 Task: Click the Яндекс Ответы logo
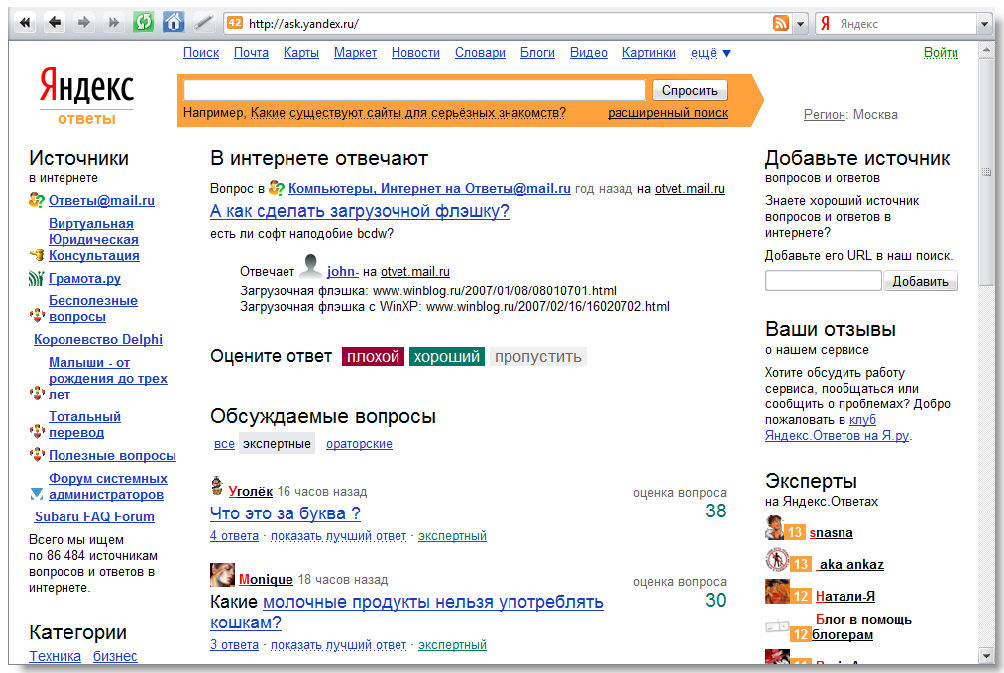click(x=87, y=97)
